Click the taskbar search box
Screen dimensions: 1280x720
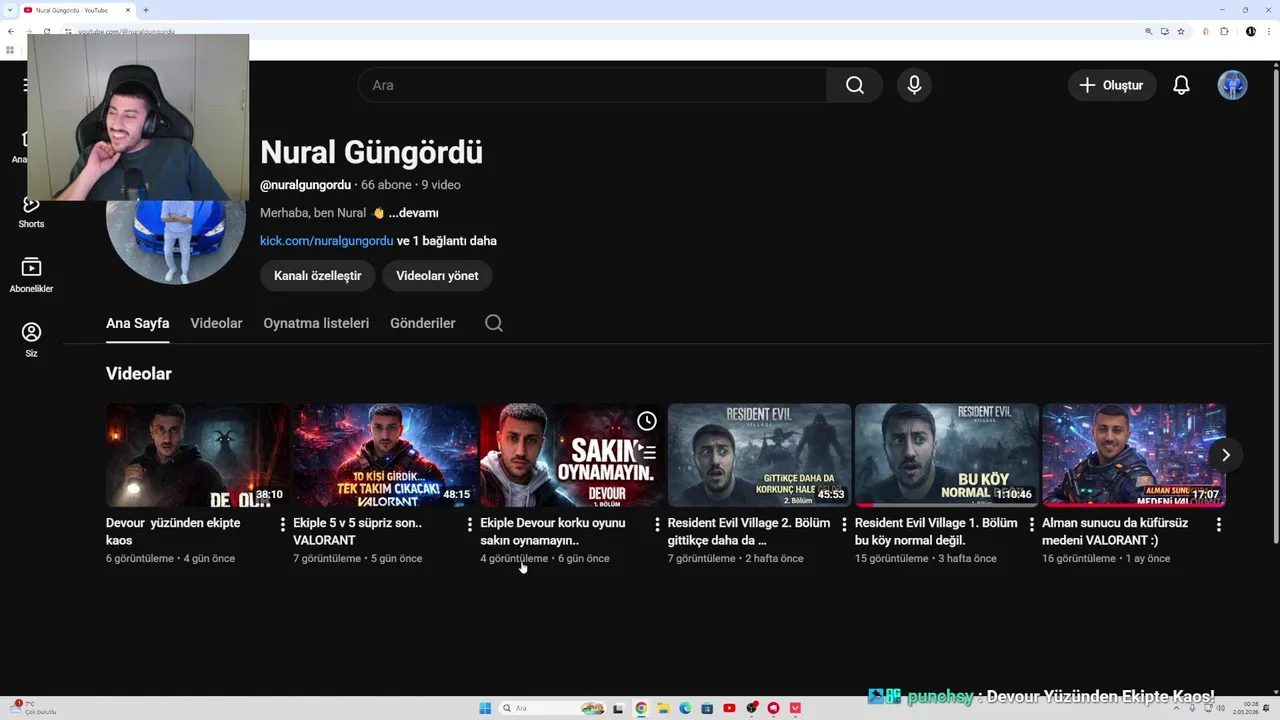552,708
